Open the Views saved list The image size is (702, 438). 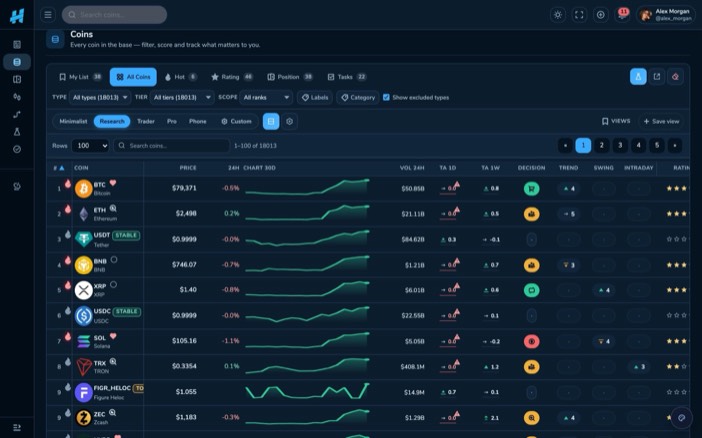pyautogui.click(x=616, y=121)
